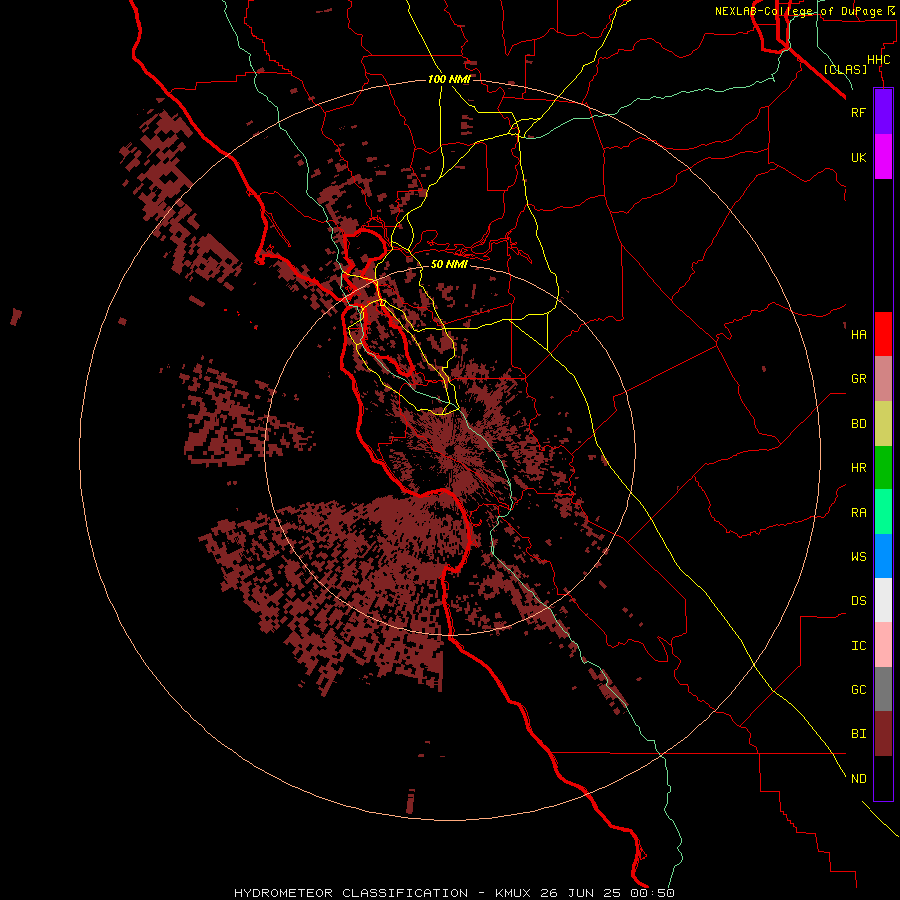Image resolution: width=900 pixels, height=900 pixels.
Task: Click the DS white legend swatch
Action: coord(883,600)
